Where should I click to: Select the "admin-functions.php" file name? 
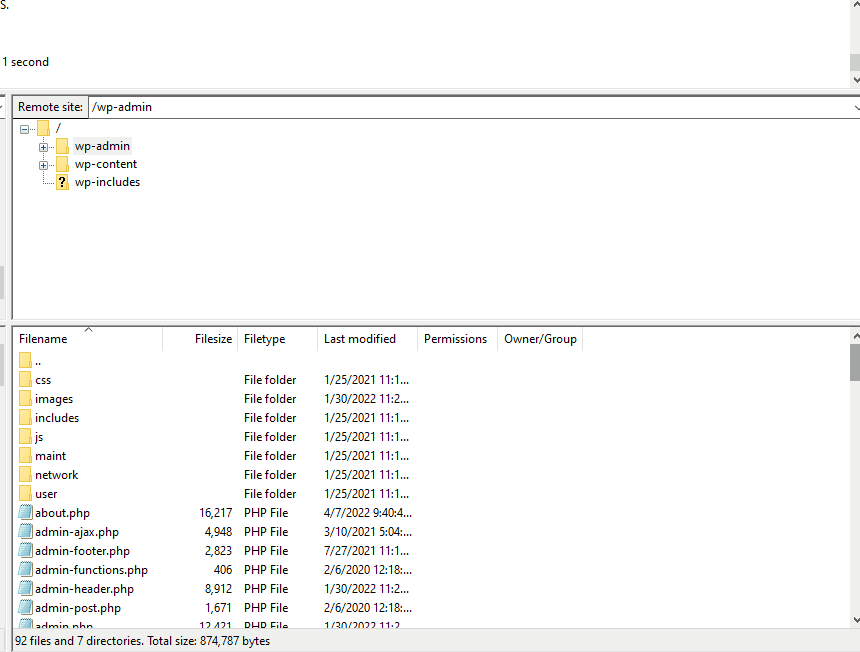click(92, 570)
